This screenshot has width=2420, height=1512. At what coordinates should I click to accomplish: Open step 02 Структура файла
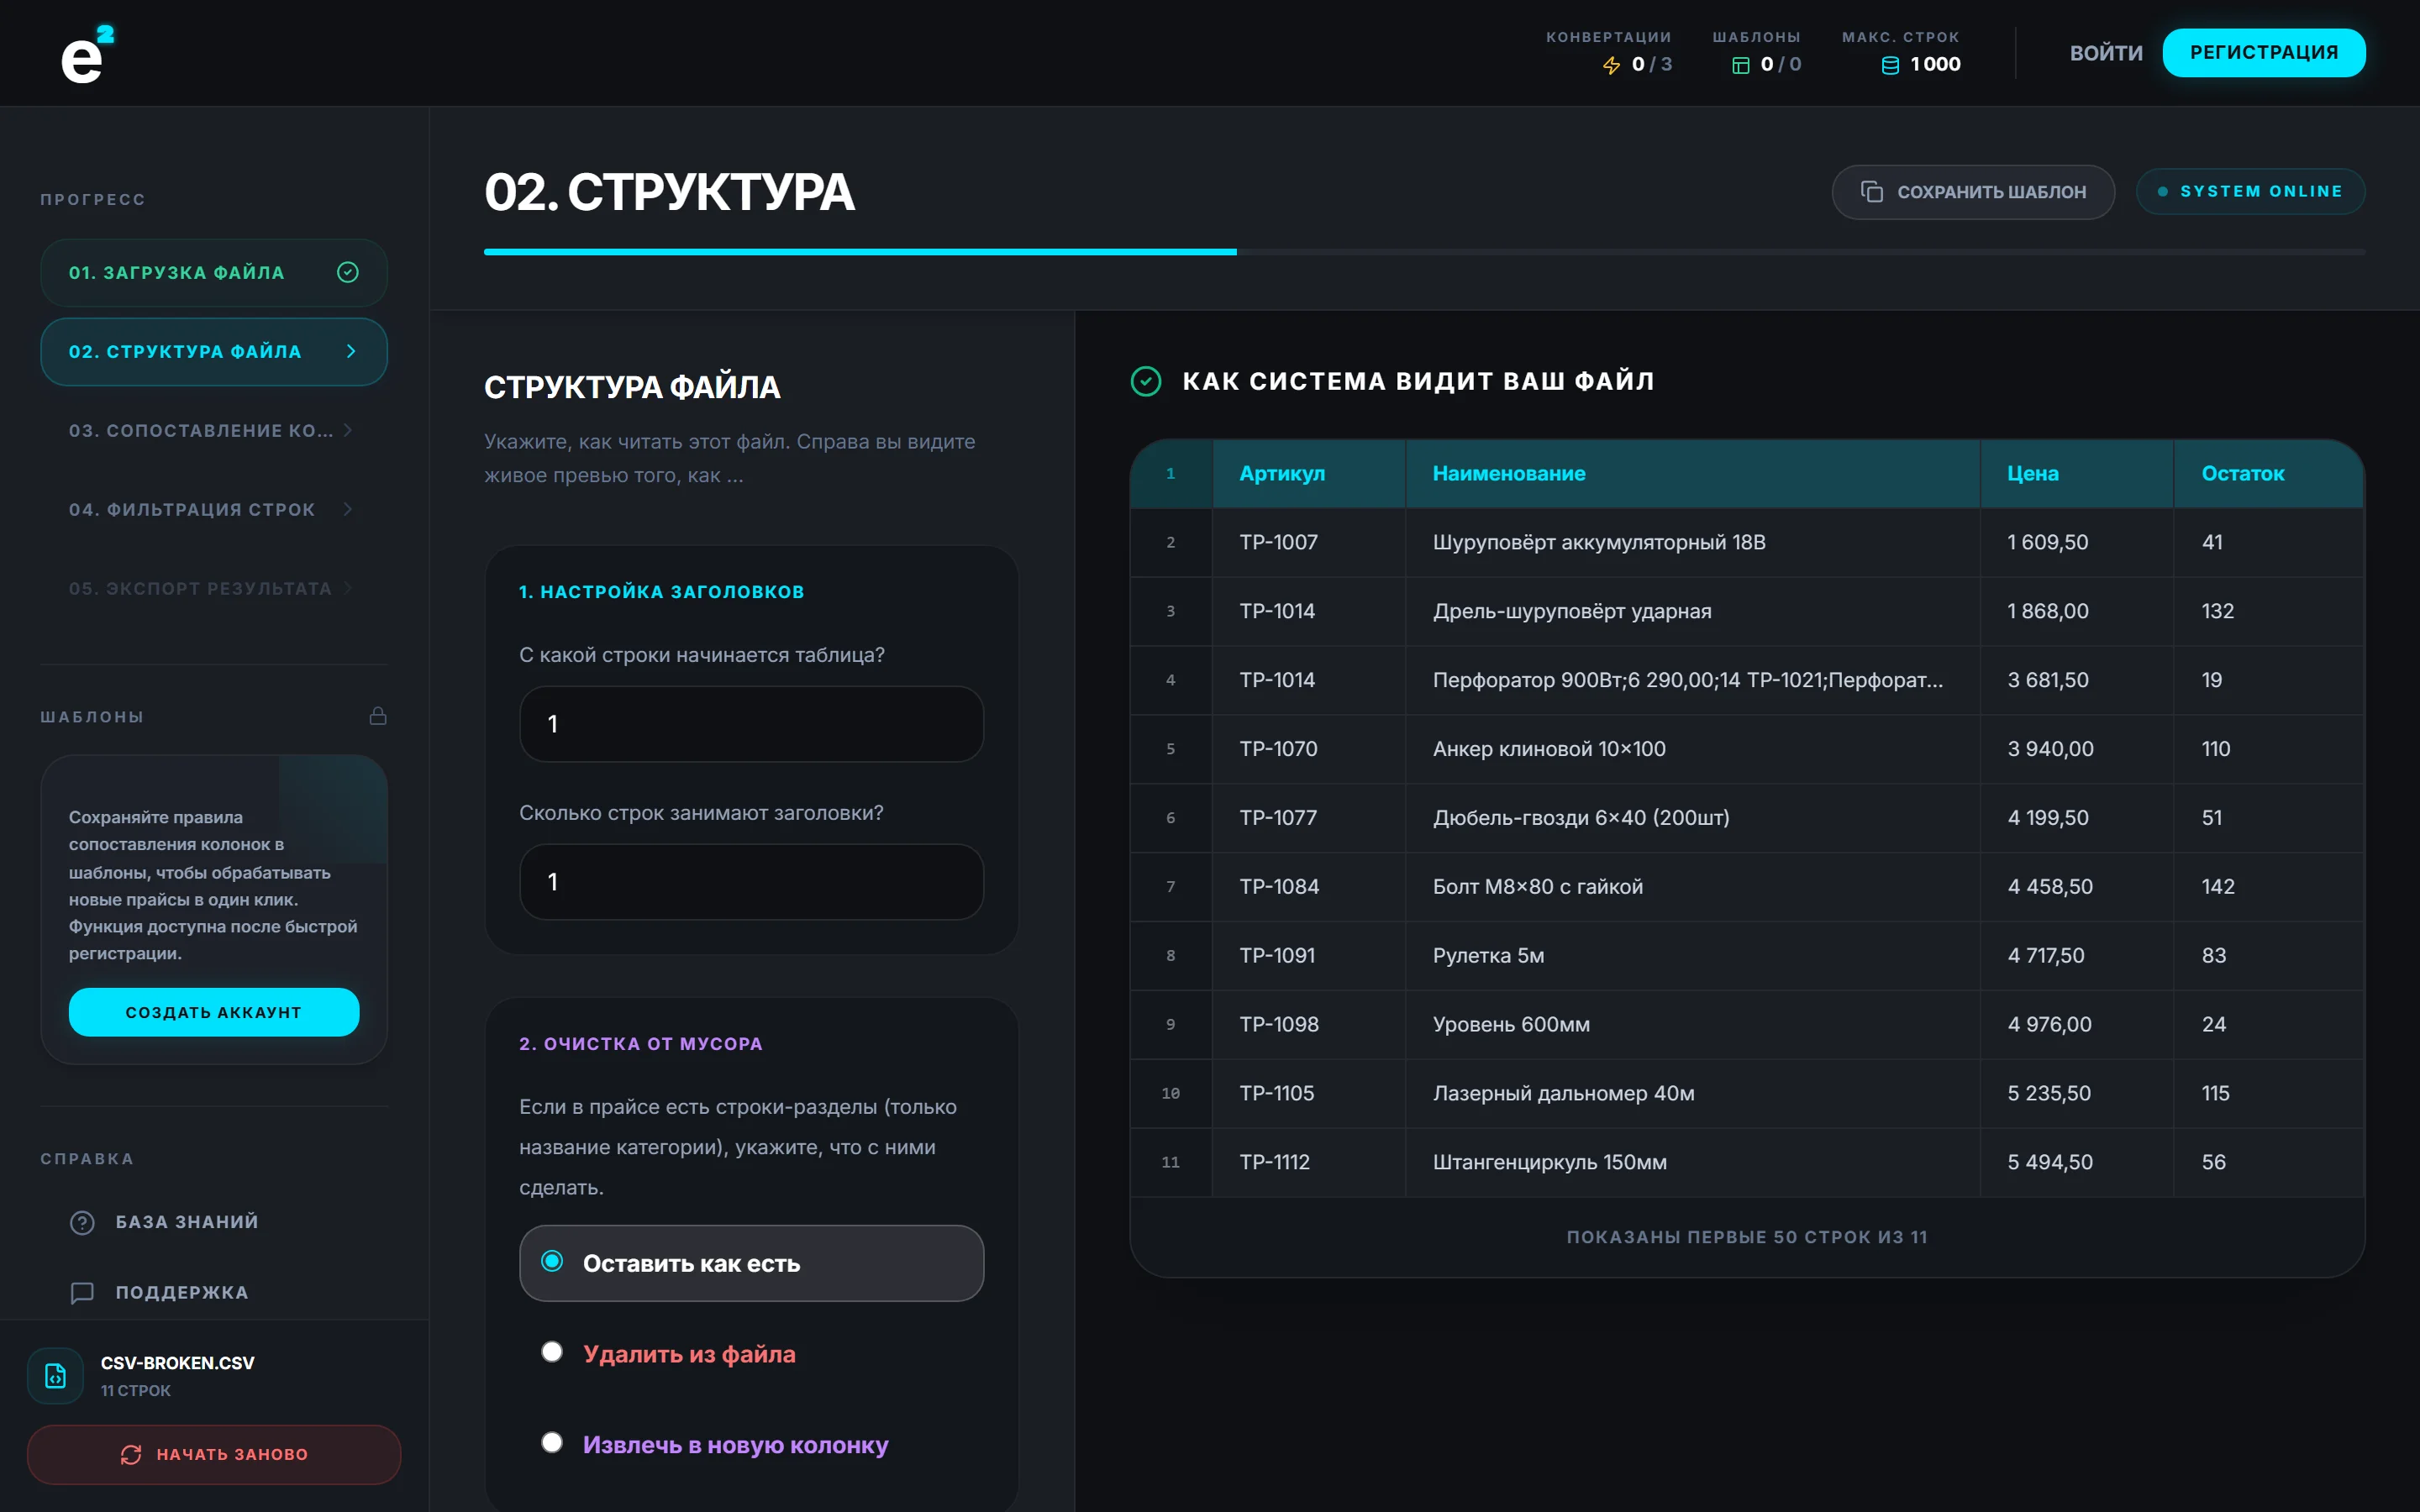pyautogui.click(x=214, y=351)
